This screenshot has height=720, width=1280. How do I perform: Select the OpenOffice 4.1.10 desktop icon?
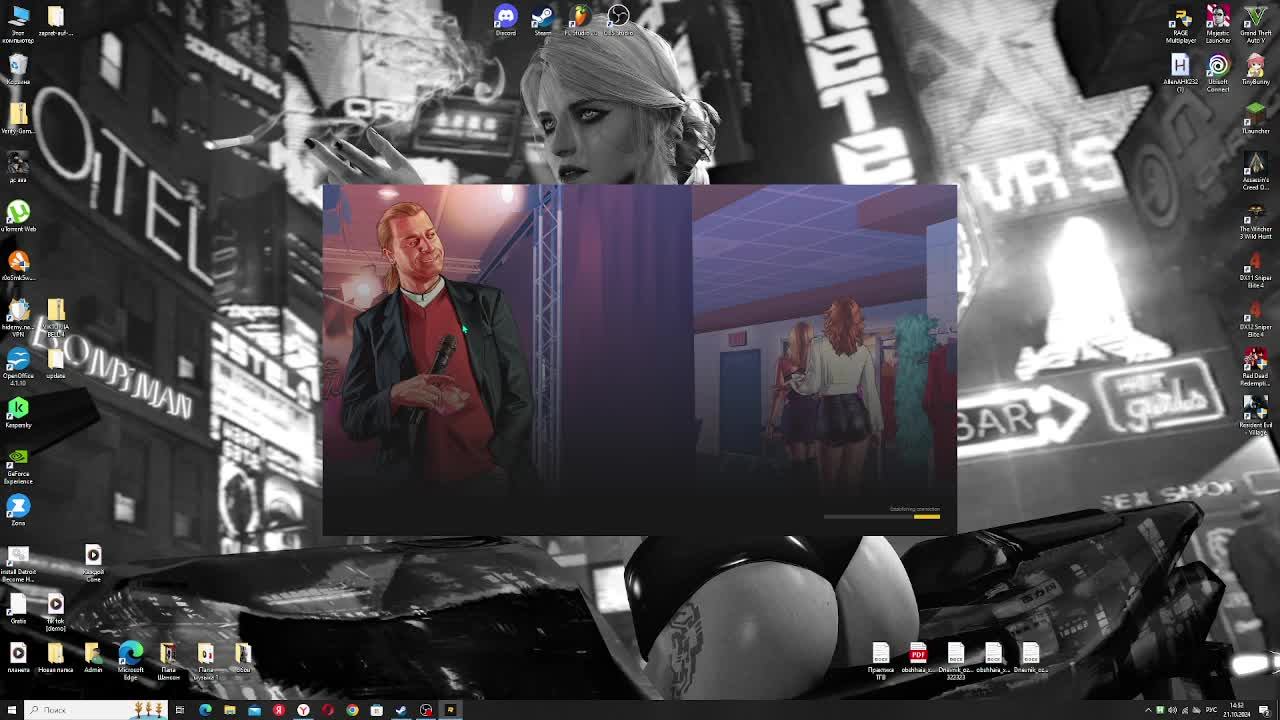coord(18,366)
